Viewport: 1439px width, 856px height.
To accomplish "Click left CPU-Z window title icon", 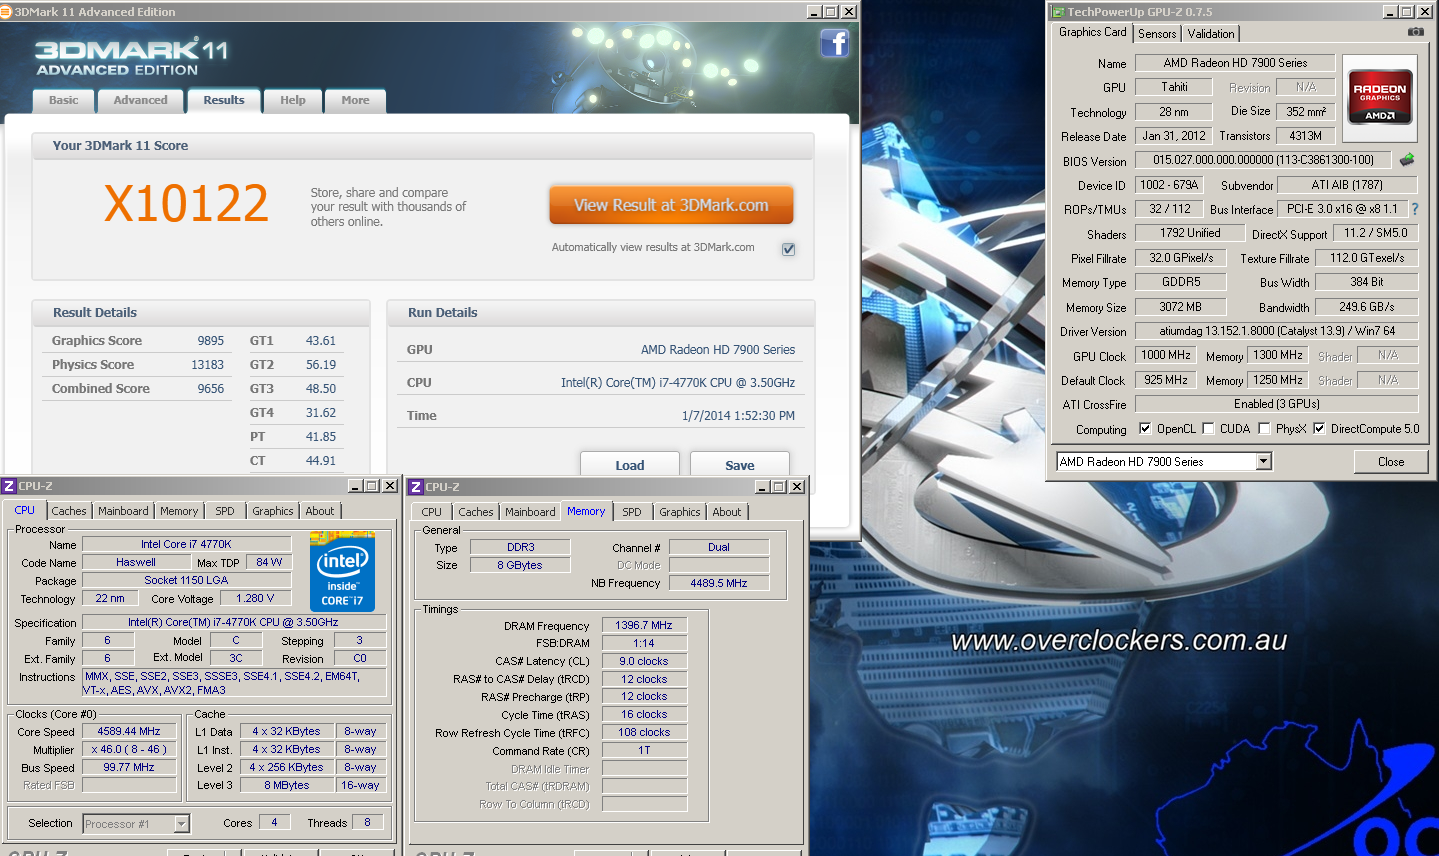I will (x=9, y=486).
